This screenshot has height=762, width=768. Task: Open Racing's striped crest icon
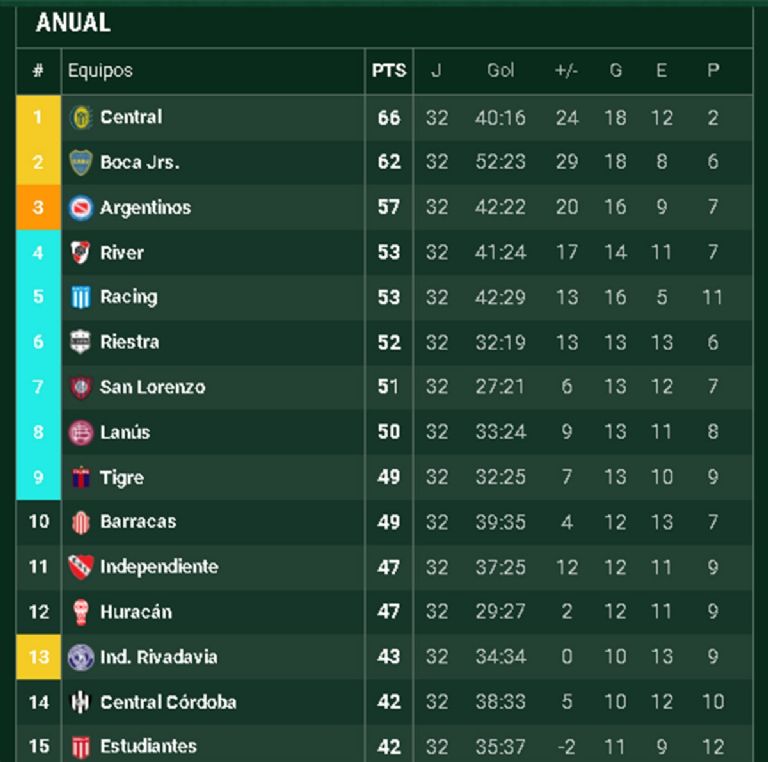coord(80,297)
